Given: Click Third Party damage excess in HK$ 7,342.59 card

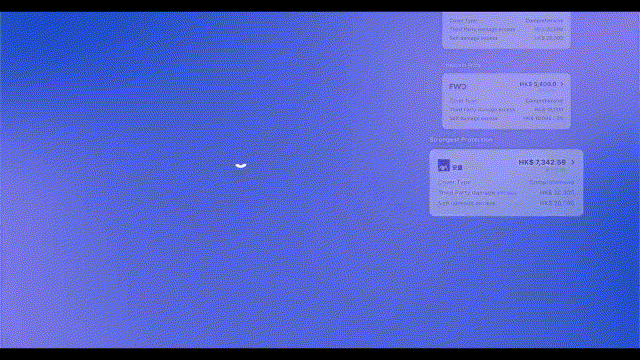Looking at the screenshot, I should pyautogui.click(x=506, y=192).
